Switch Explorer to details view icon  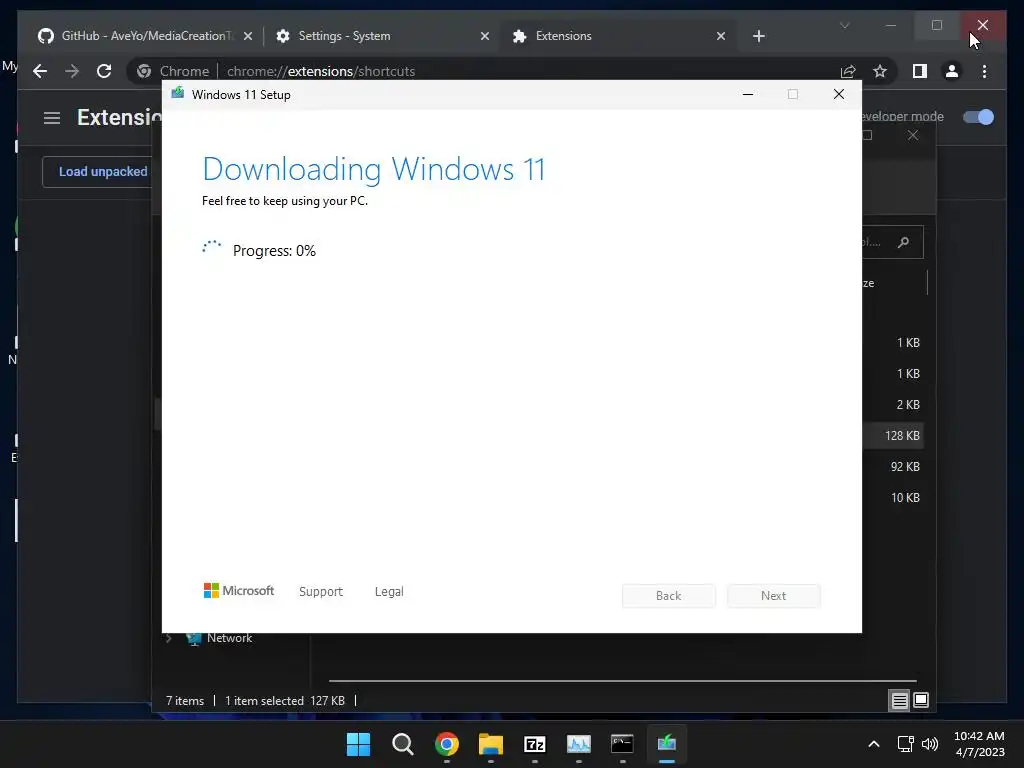[x=899, y=701]
